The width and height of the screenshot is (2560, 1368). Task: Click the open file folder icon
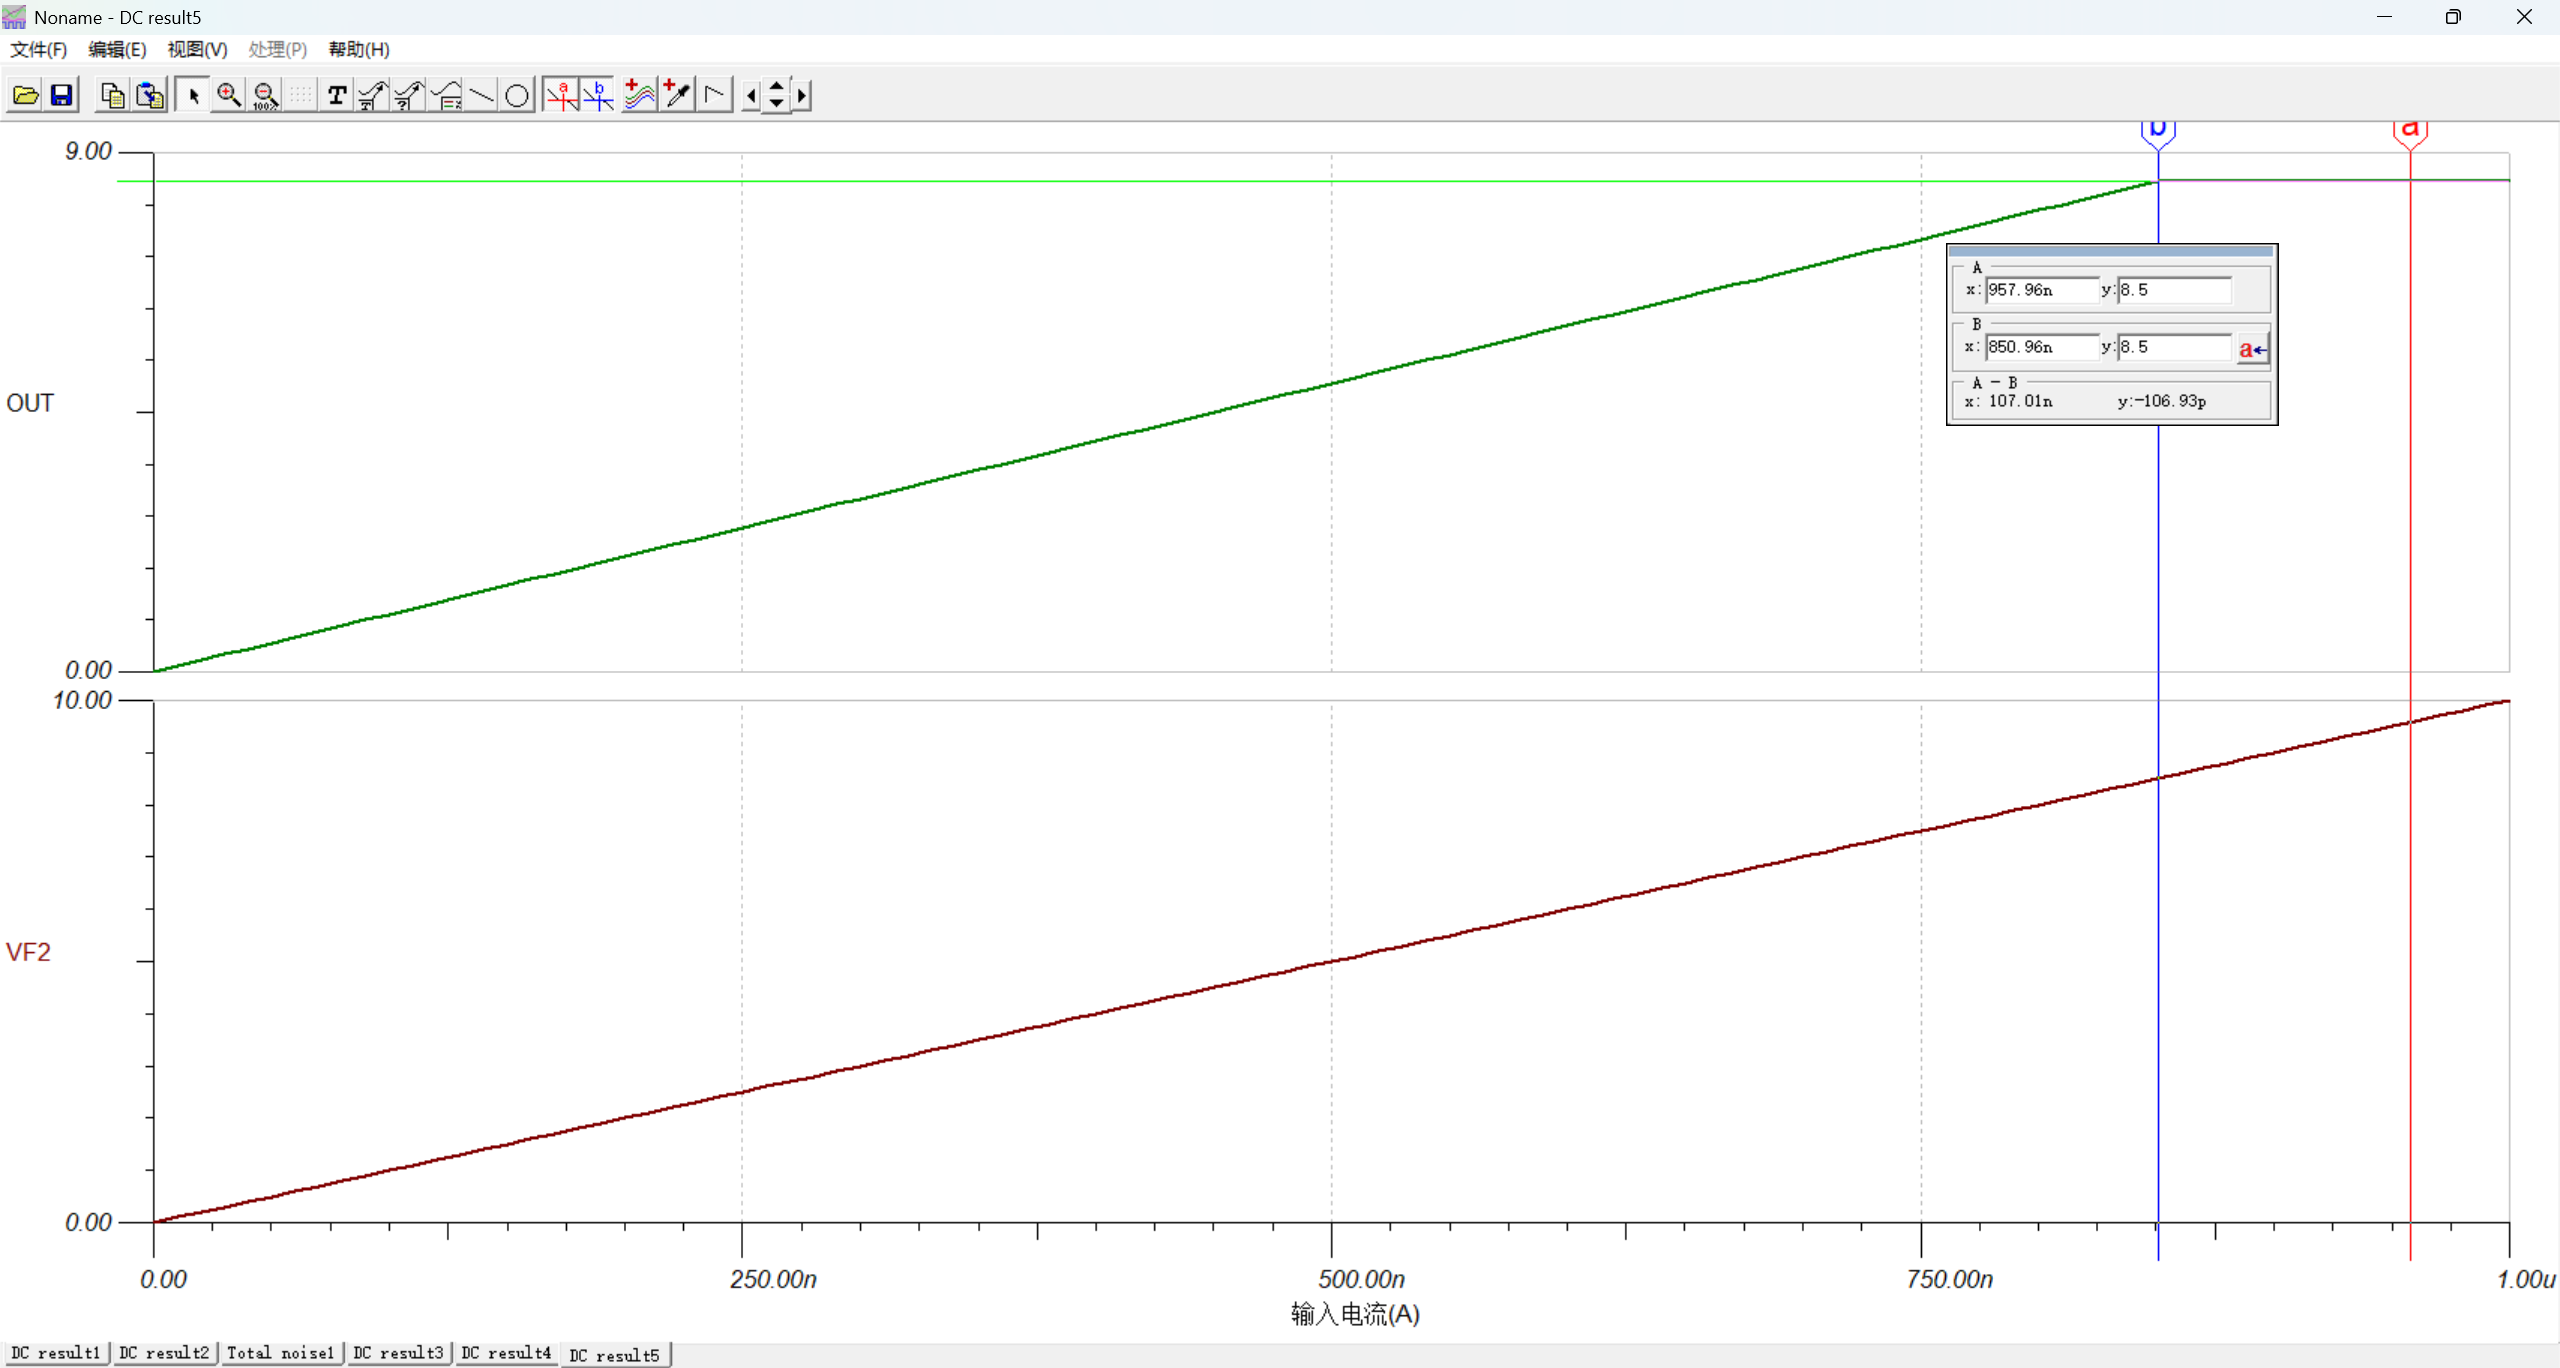(25, 96)
